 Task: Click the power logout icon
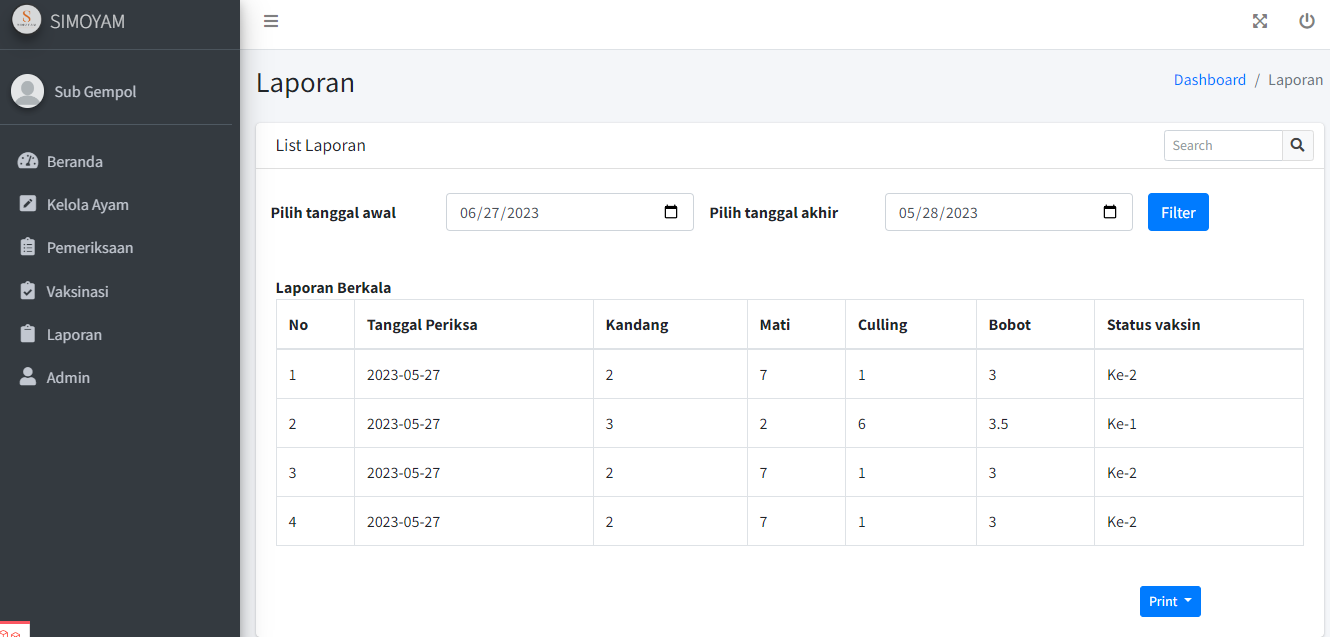[x=1307, y=21]
